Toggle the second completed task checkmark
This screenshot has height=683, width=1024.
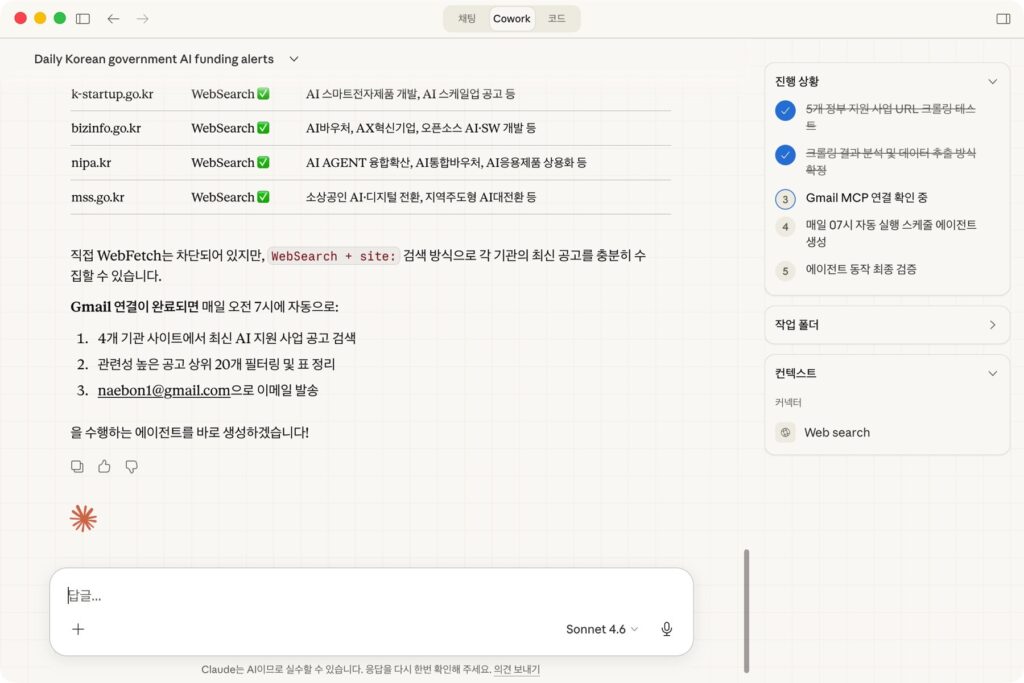[785, 155]
